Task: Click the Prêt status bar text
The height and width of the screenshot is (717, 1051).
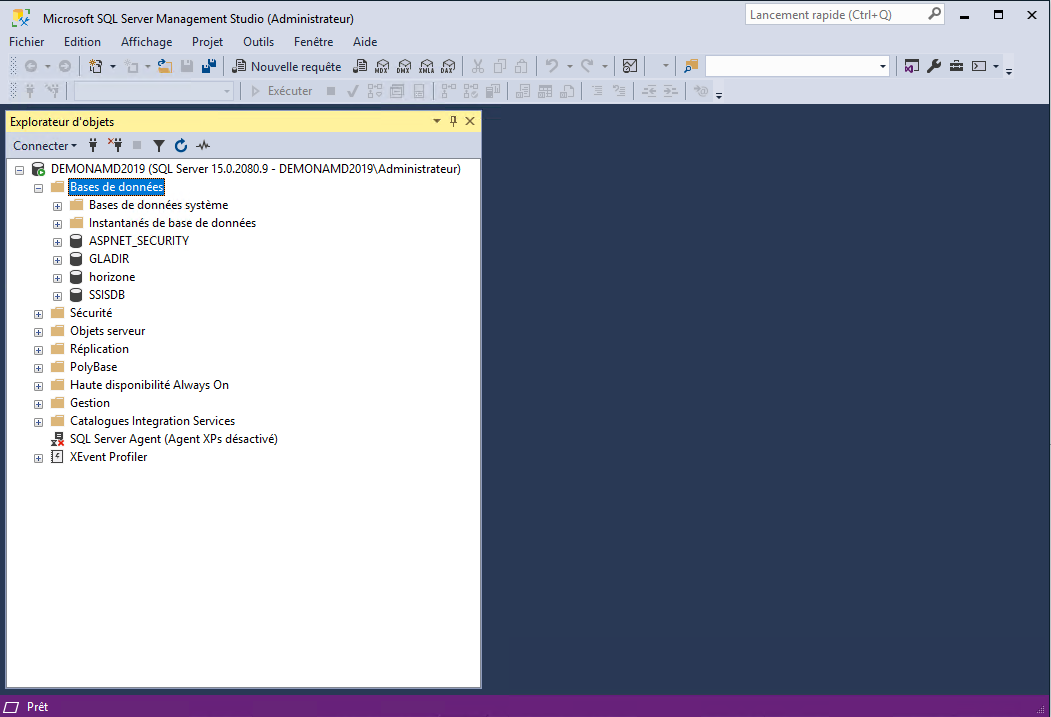Action: [x=38, y=707]
